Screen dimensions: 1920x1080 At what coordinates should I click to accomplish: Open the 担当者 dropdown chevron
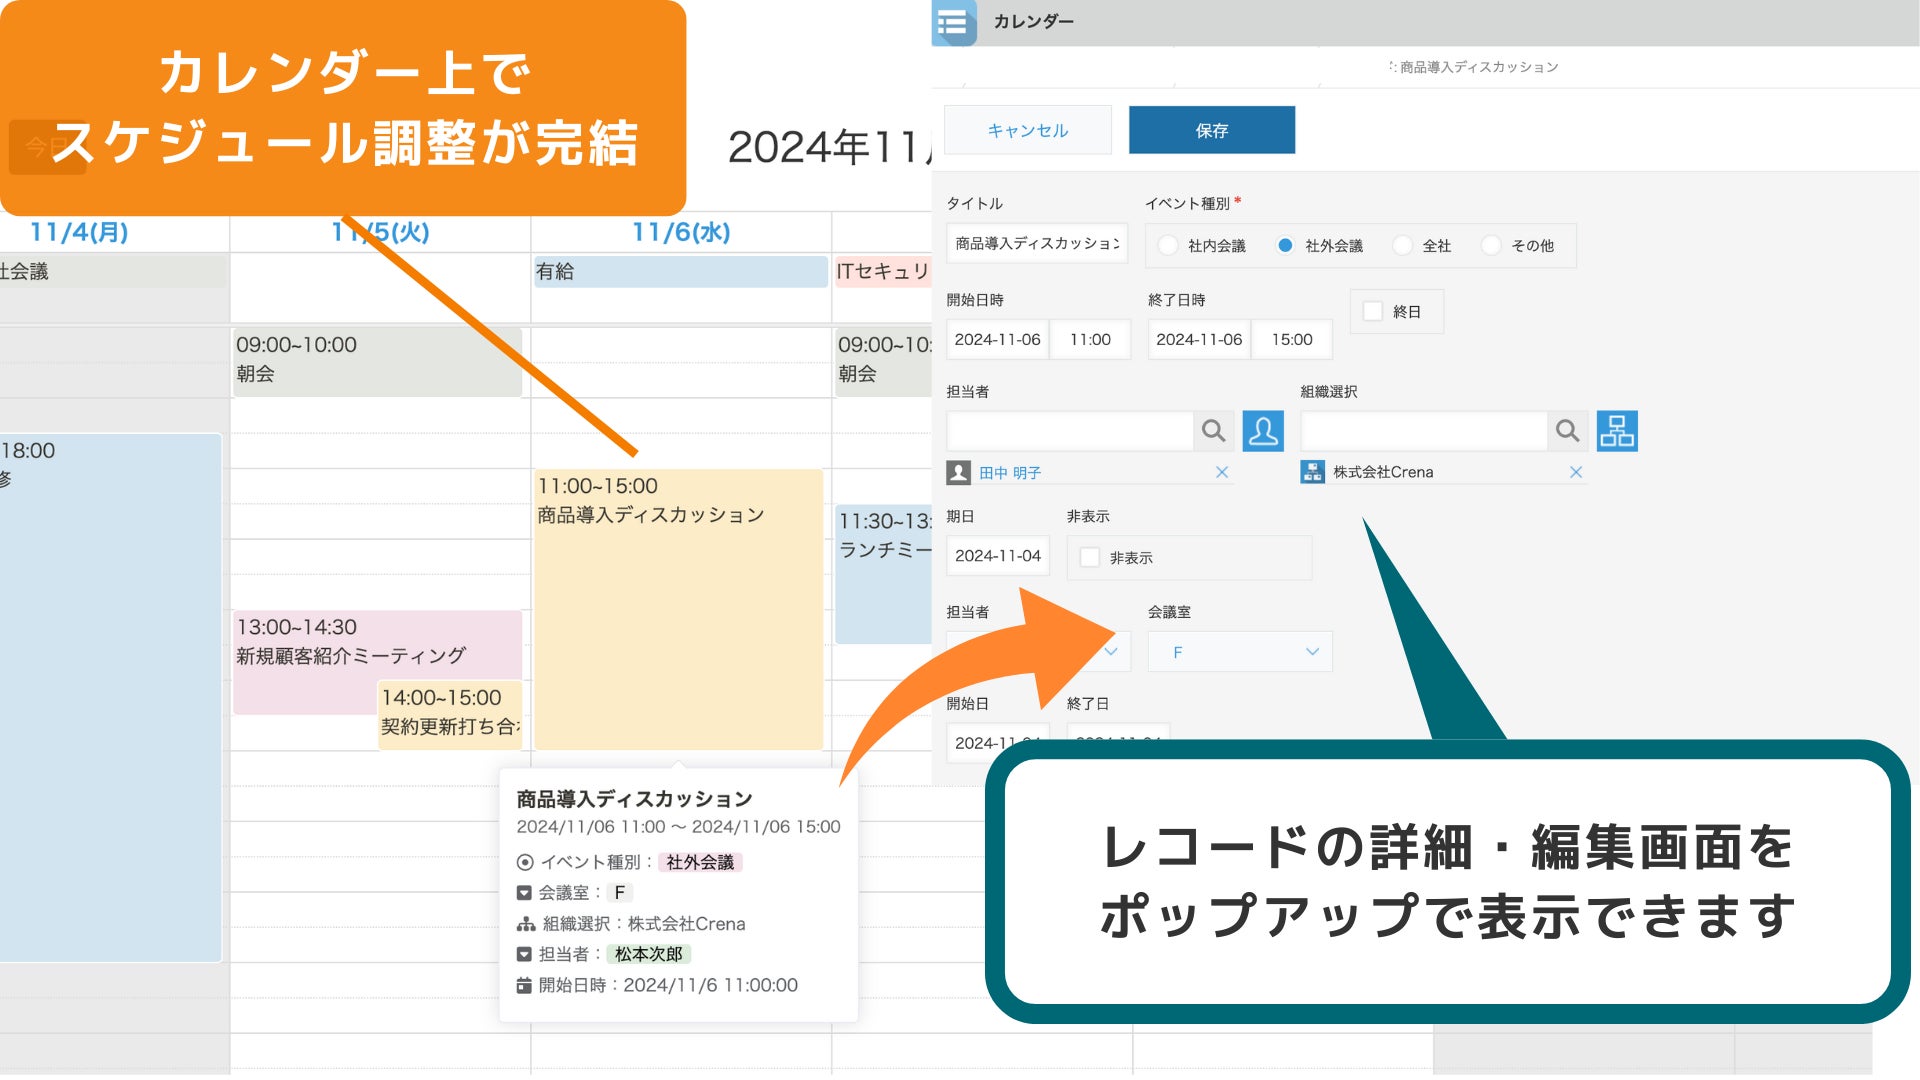click(1111, 652)
